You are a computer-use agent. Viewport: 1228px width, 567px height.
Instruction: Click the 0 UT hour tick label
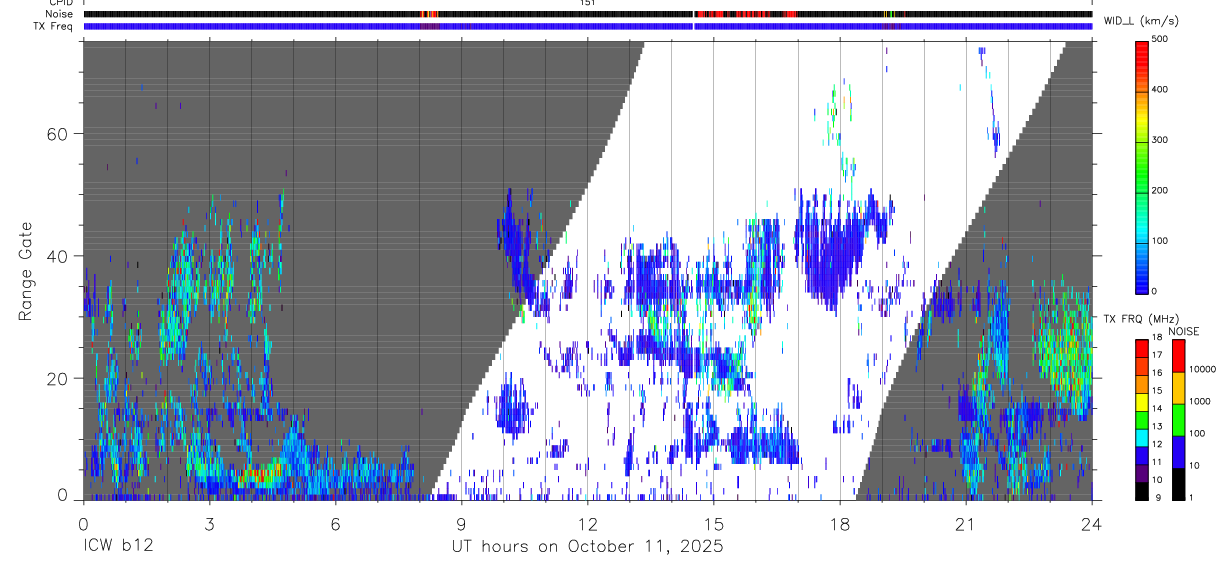click(x=83, y=523)
